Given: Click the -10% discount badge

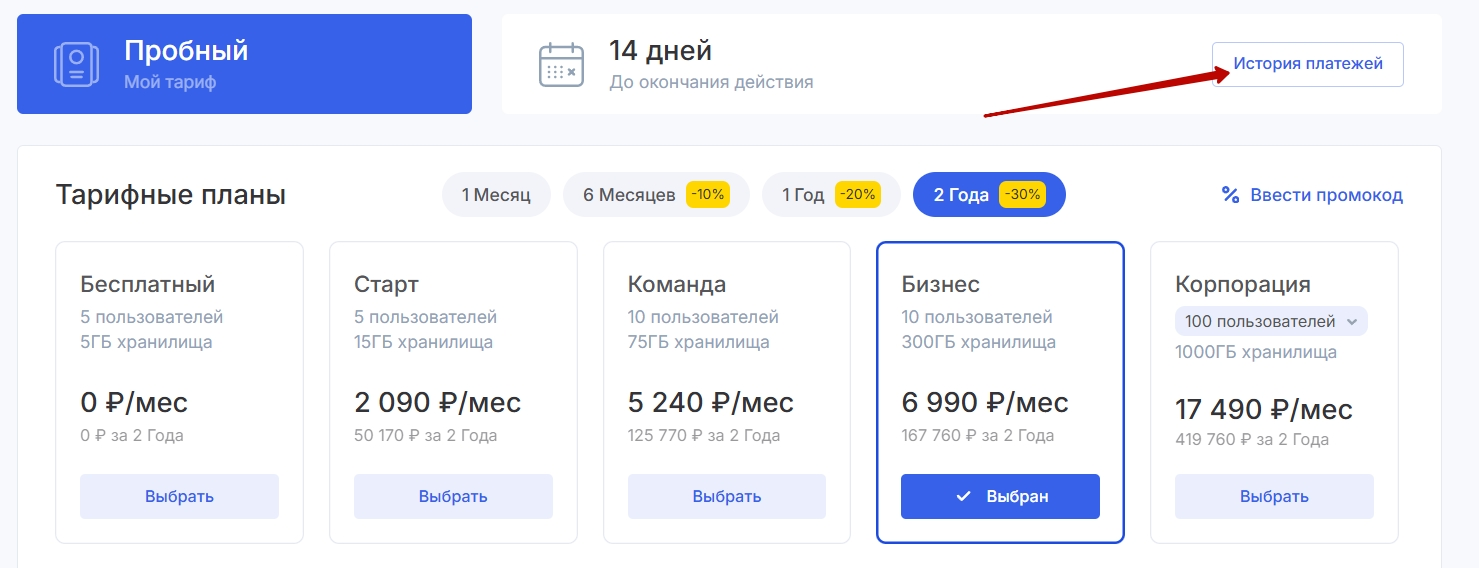Looking at the screenshot, I should pyautogui.click(x=708, y=195).
